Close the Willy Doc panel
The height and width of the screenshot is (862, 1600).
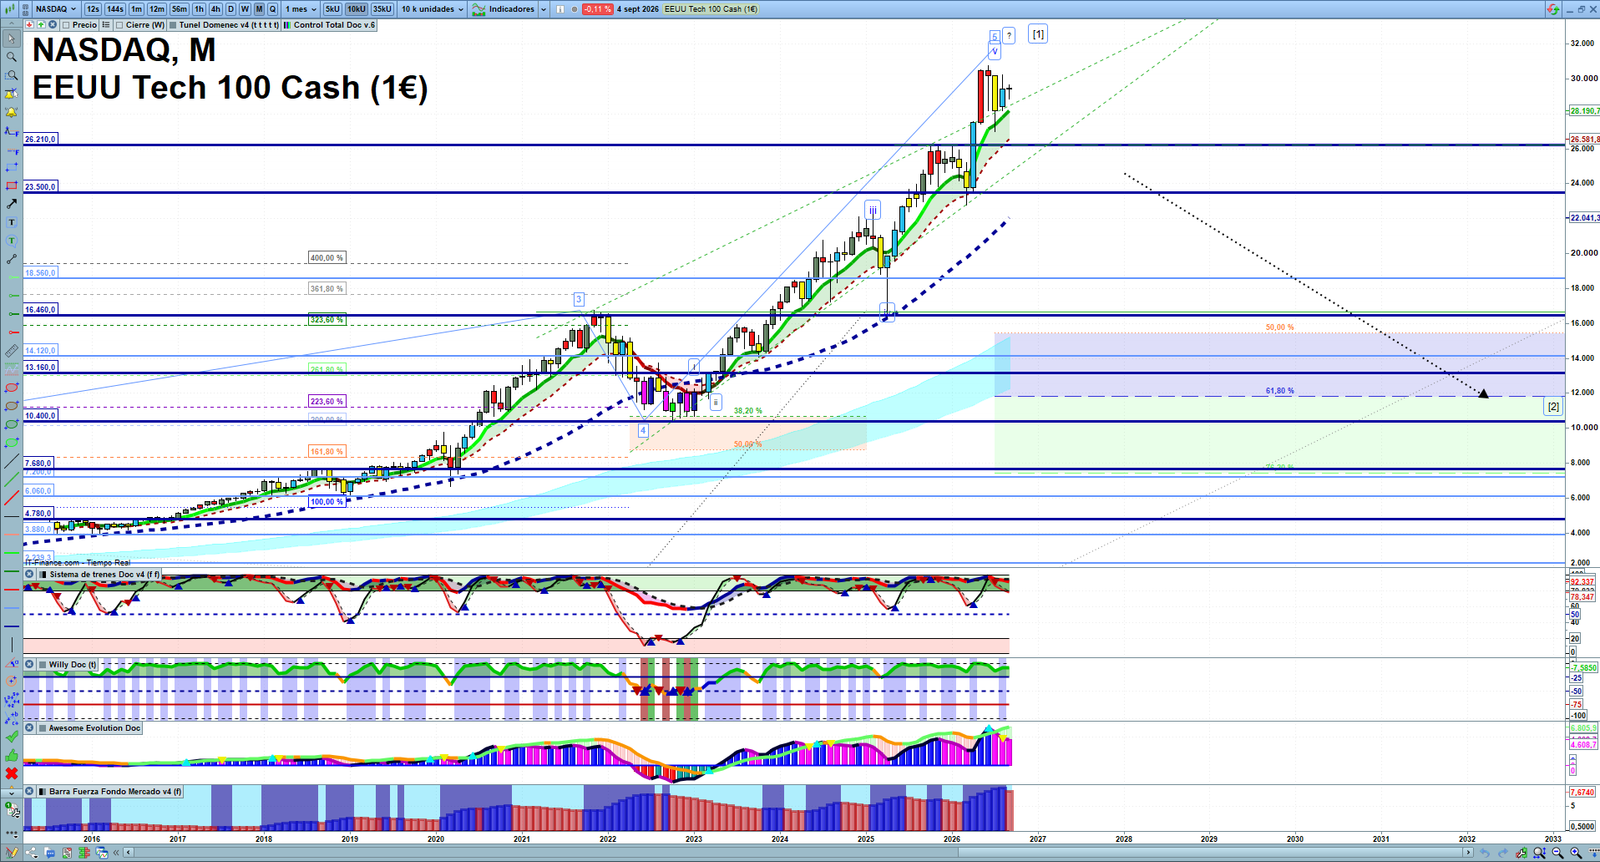point(30,664)
